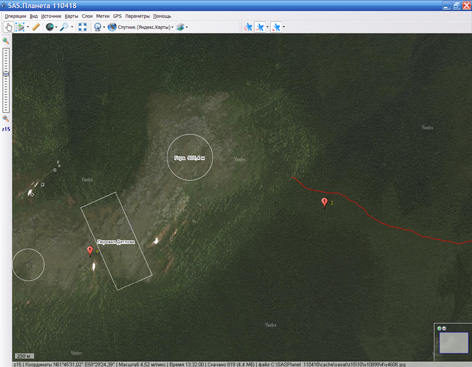This screenshot has height=367, width=472.
Task: Click the z15 zoom level label
Action: (6, 129)
